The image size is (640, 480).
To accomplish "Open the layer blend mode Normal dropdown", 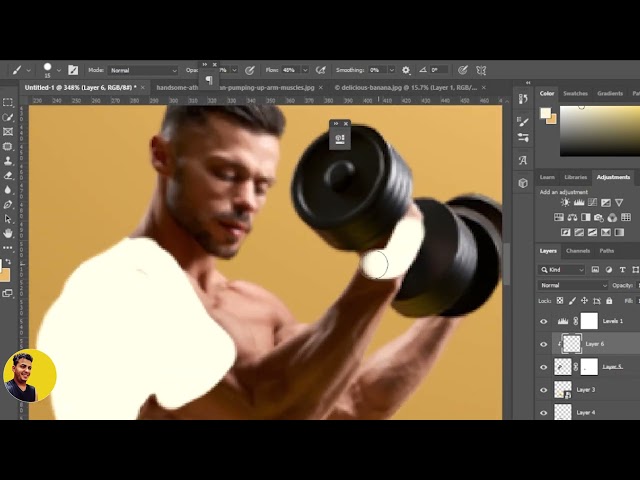I will (573, 285).
